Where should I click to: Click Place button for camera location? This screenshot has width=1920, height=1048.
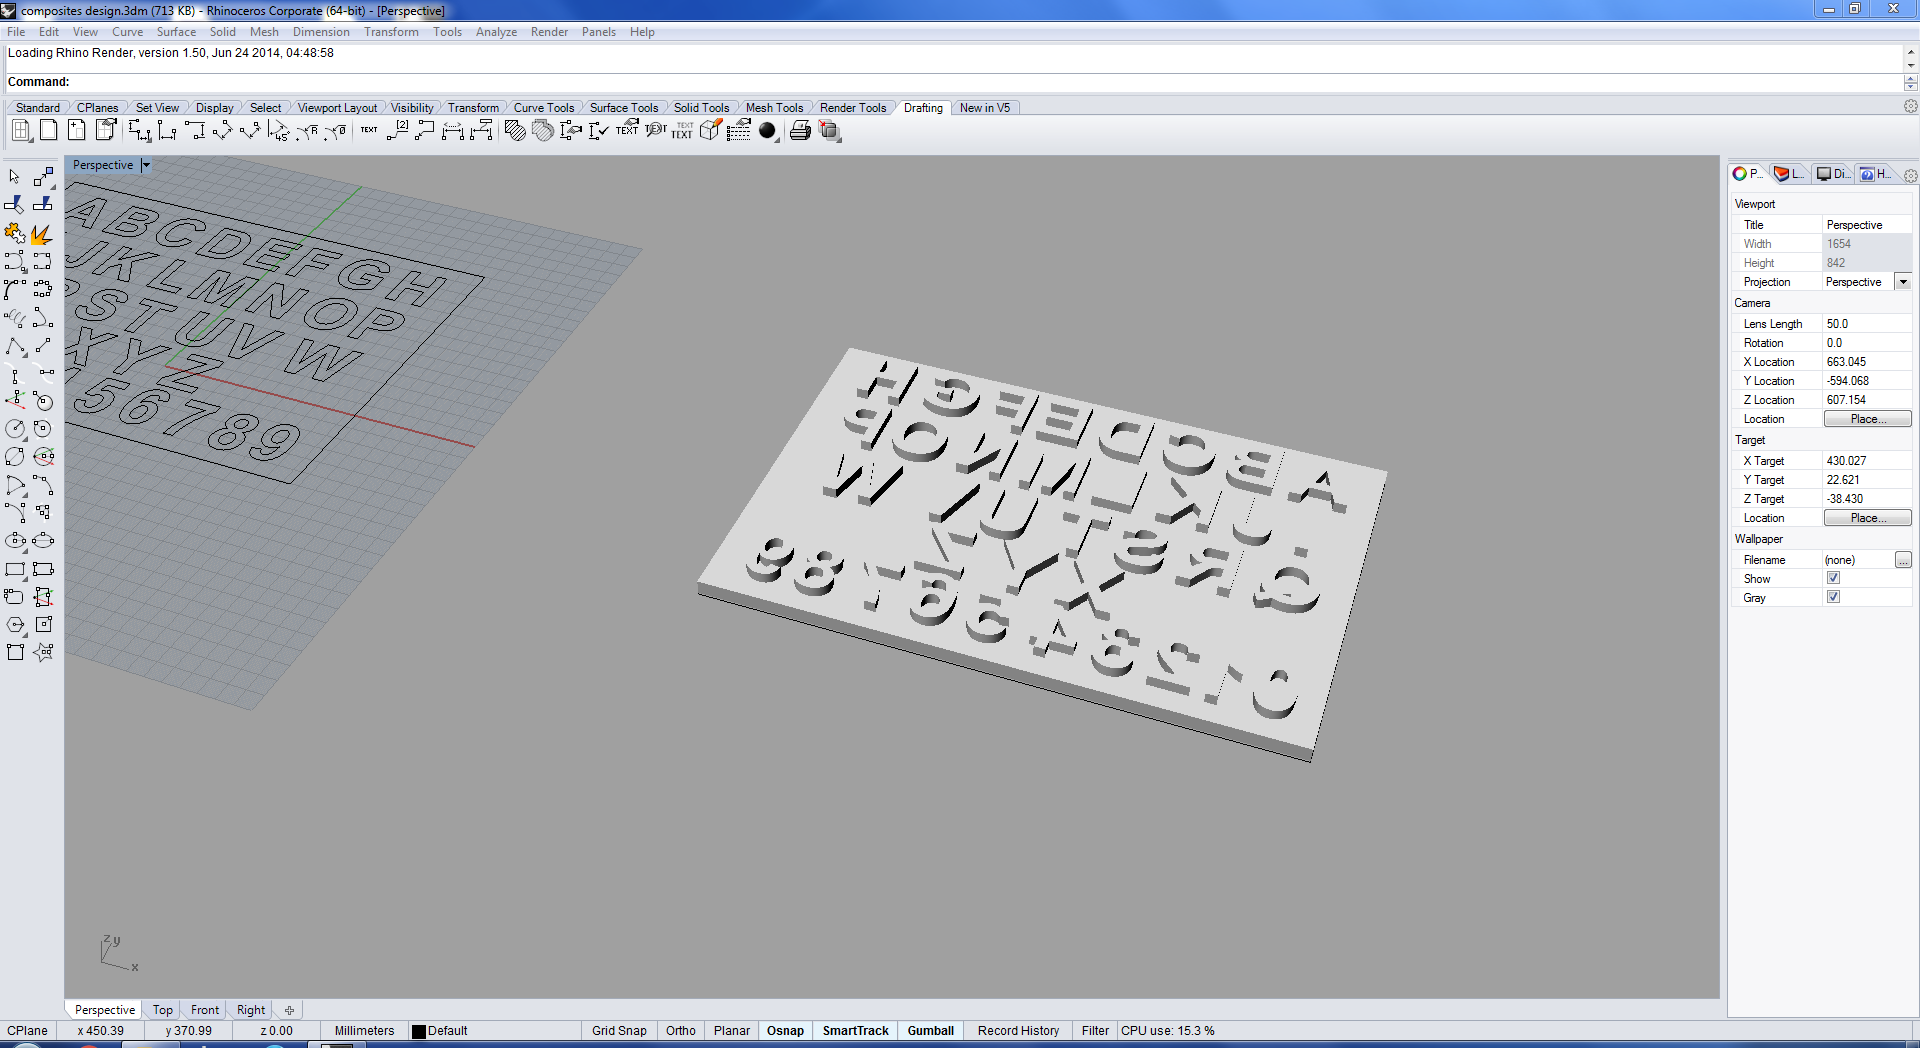(x=1867, y=419)
